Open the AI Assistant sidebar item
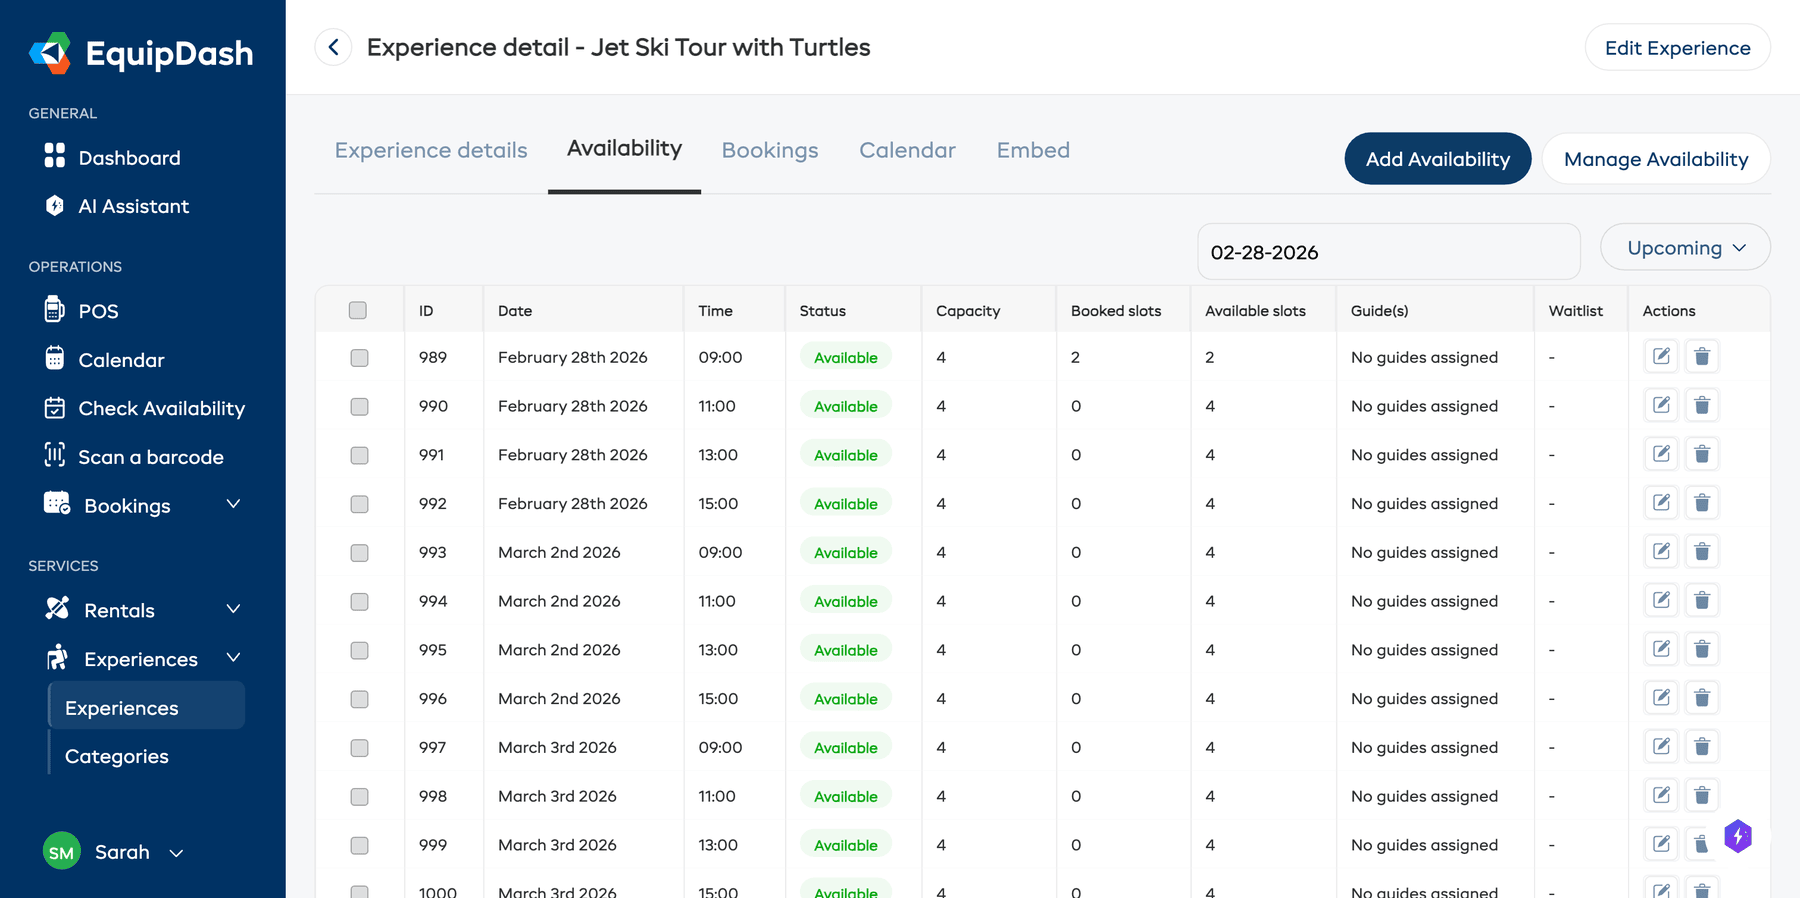This screenshot has height=898, width=1800. tap(116, 206)
